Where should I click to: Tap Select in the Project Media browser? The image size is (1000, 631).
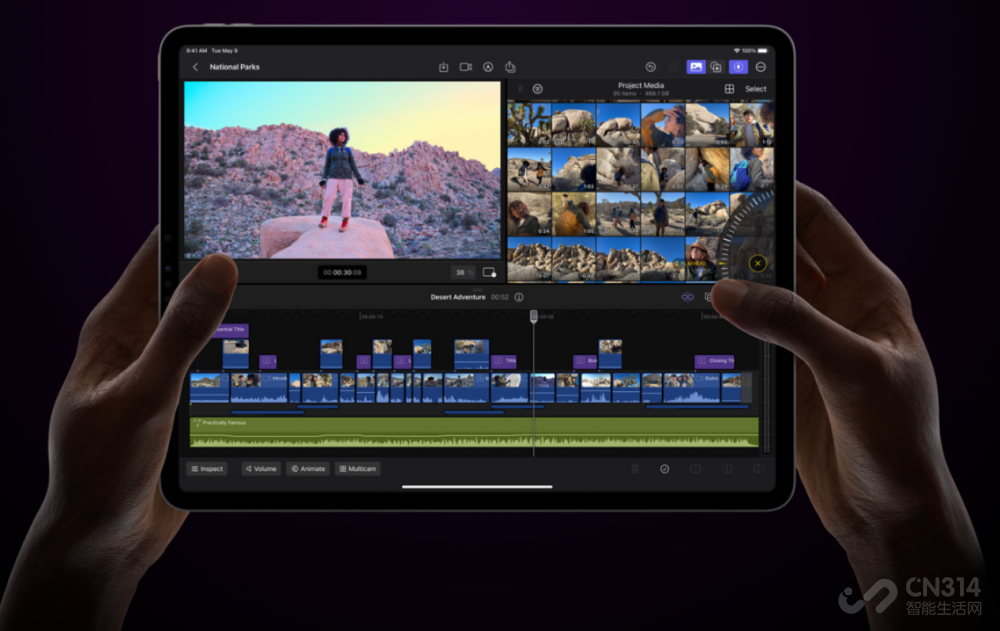pyautogui.click(x=756, y=89)
